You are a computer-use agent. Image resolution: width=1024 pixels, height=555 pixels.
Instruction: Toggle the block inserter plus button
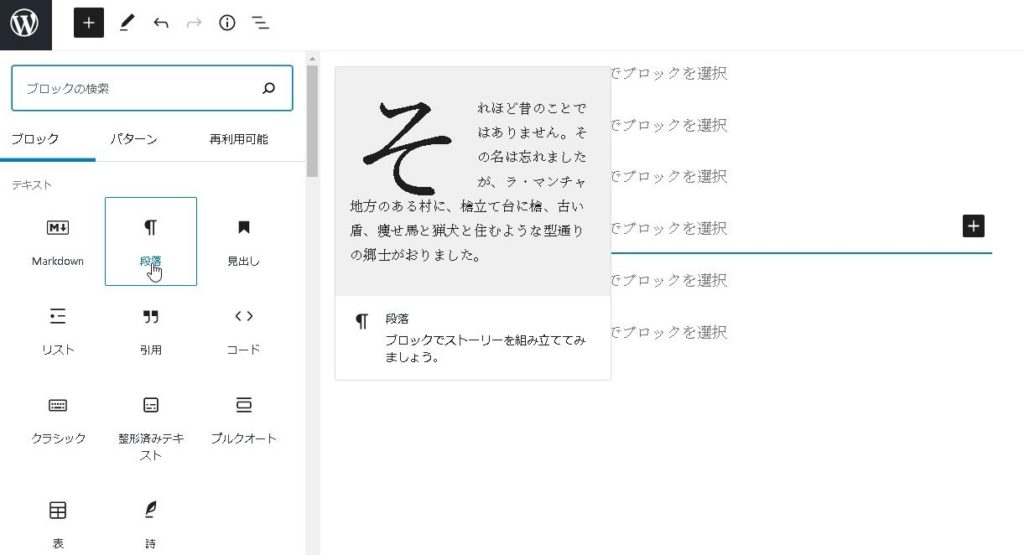click(89, 23)
